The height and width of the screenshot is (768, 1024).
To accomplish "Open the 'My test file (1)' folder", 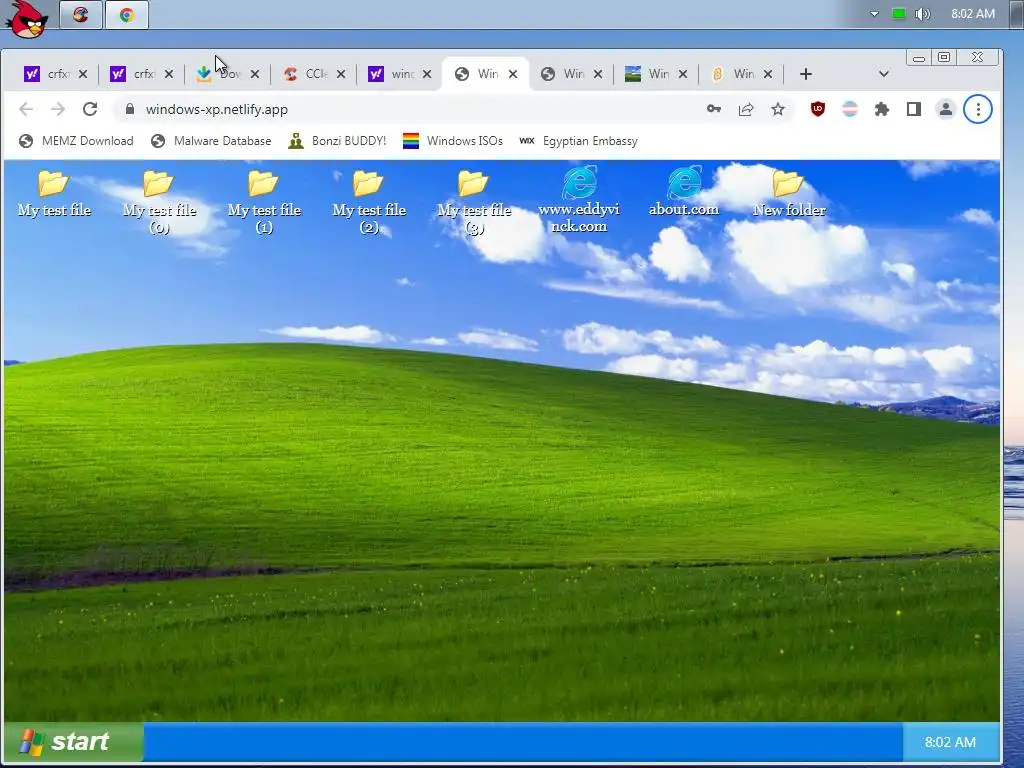I will point(264,201).
